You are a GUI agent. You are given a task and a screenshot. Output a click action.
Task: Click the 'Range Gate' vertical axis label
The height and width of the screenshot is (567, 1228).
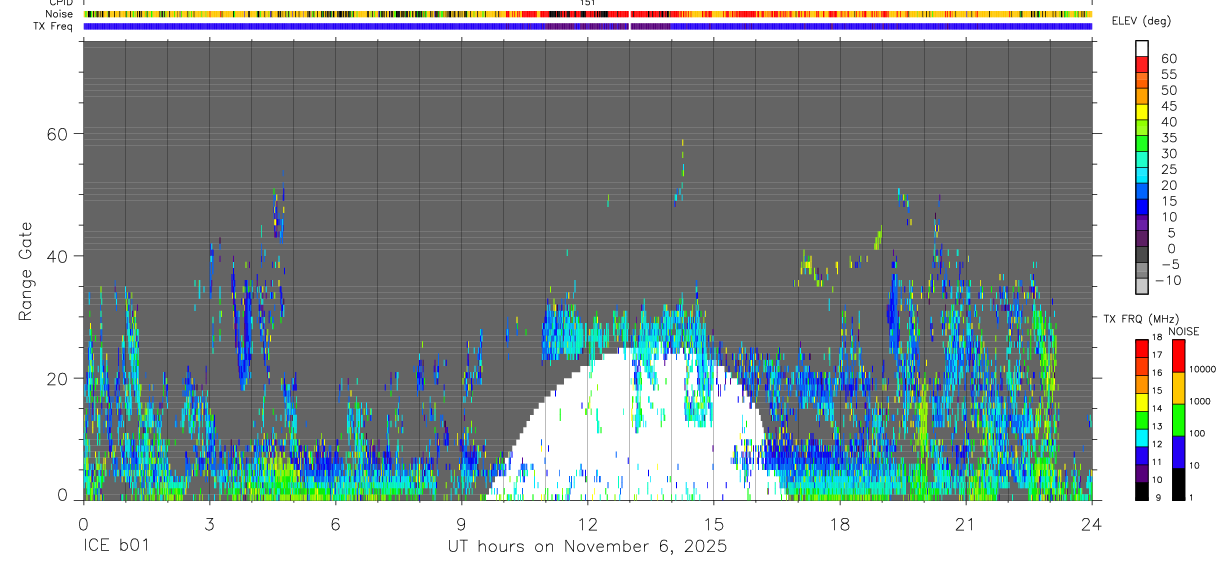point(25,271)
